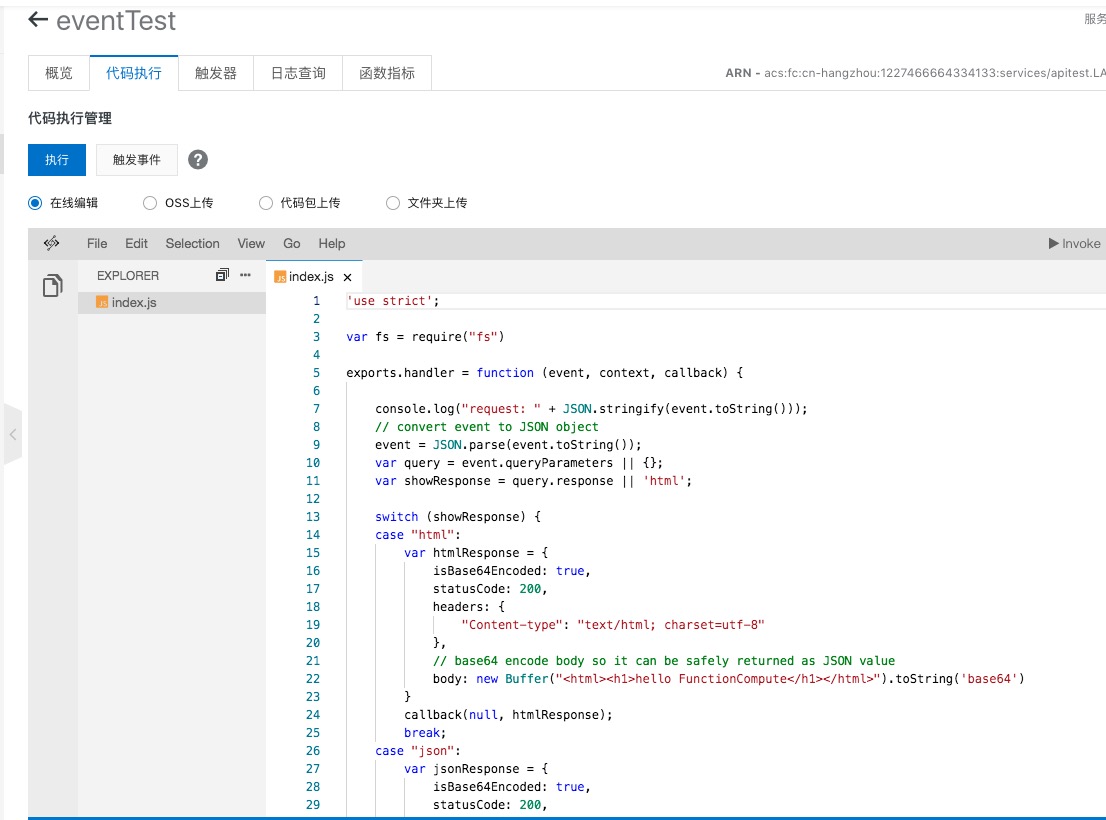Click the EXPLORER panel header
The image size is (1106, 820).
[x=128, y=276]
